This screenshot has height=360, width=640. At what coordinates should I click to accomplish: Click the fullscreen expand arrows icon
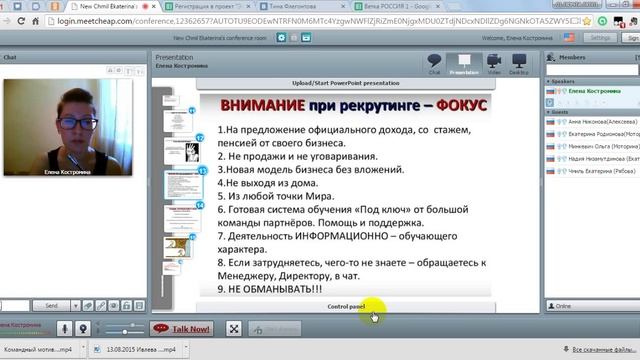234,329
